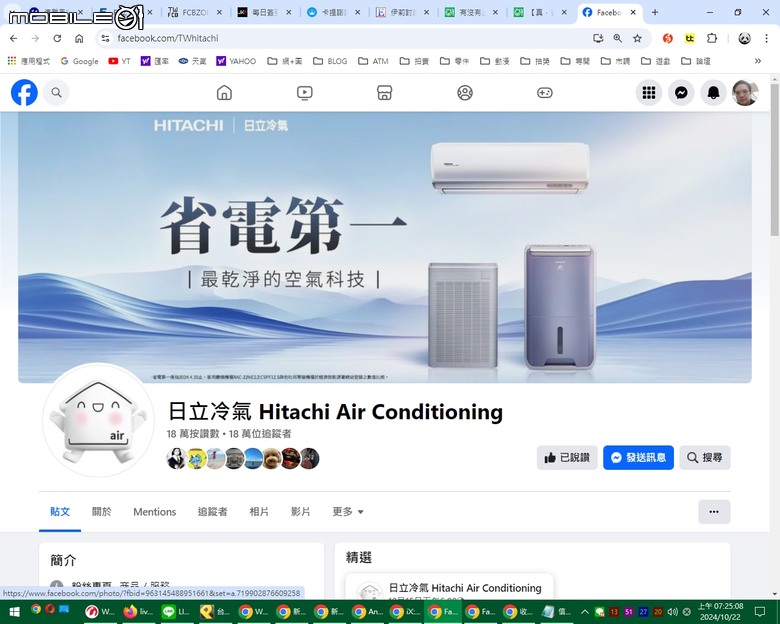Open the LINE taskbar item
Viewport: 780px width, 624px height.
[x=176, y=612]
